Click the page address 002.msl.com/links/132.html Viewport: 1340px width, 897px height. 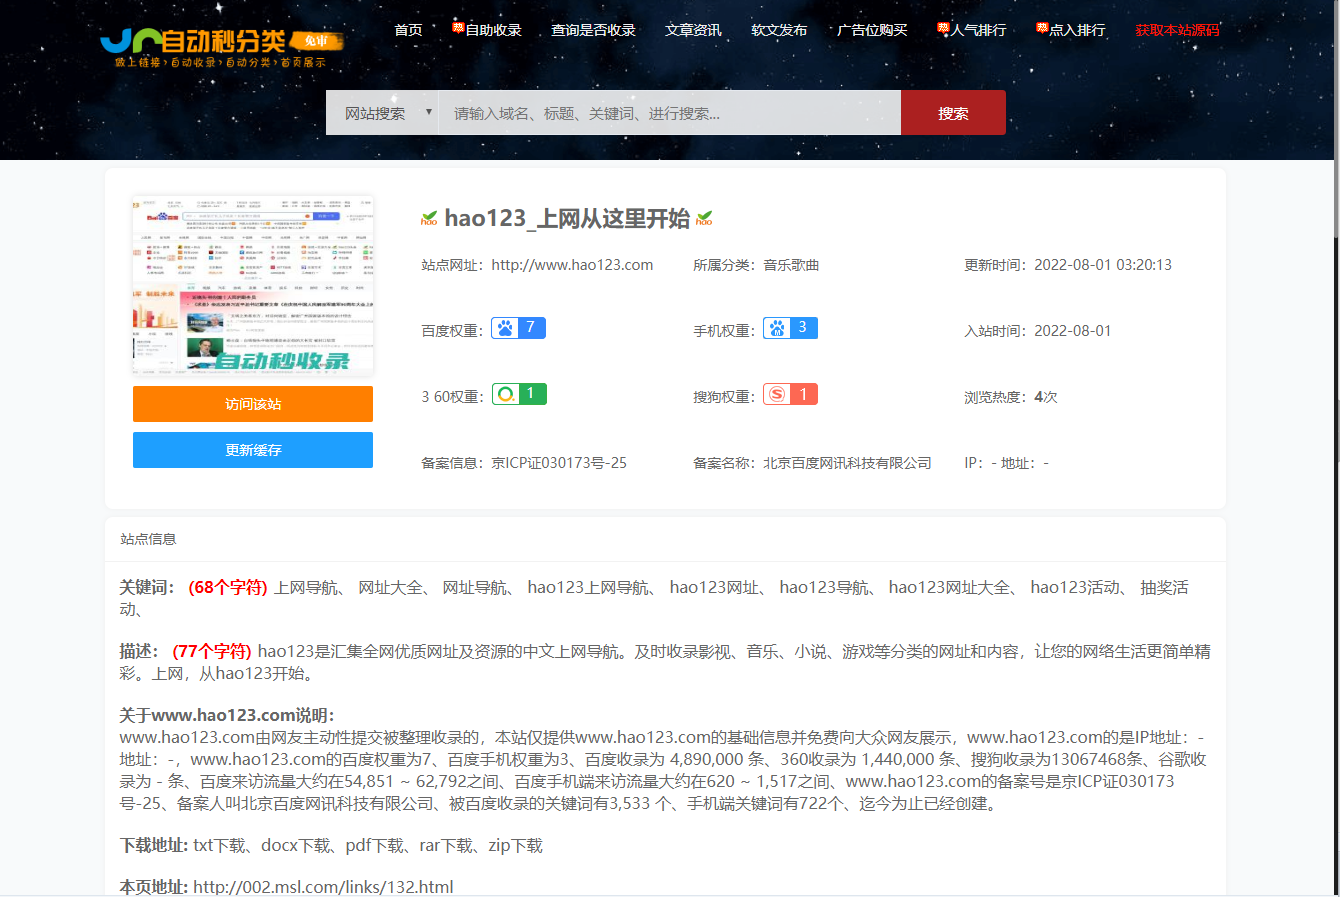(x=323, y=887)
